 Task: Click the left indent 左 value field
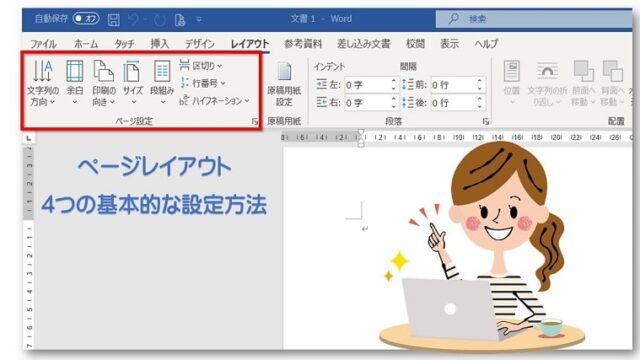[x=370, y=85]
